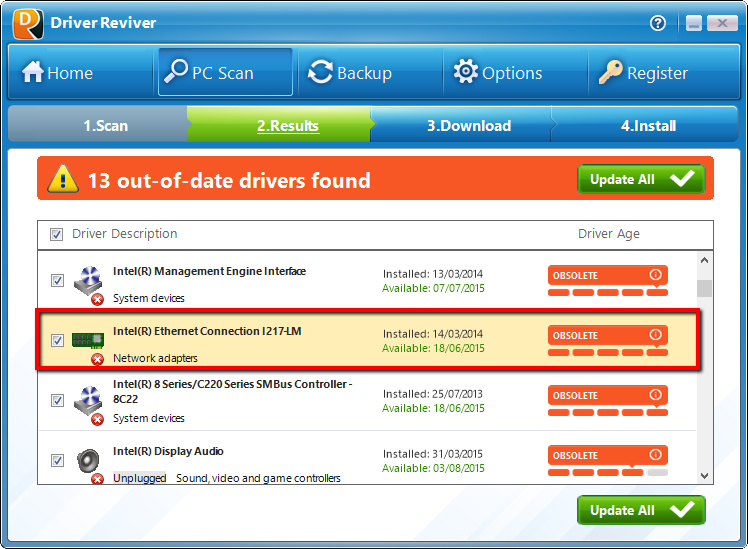
Task: Select Intel(R) Ethernet Connection I217-LM name
Action: [207, 331]
